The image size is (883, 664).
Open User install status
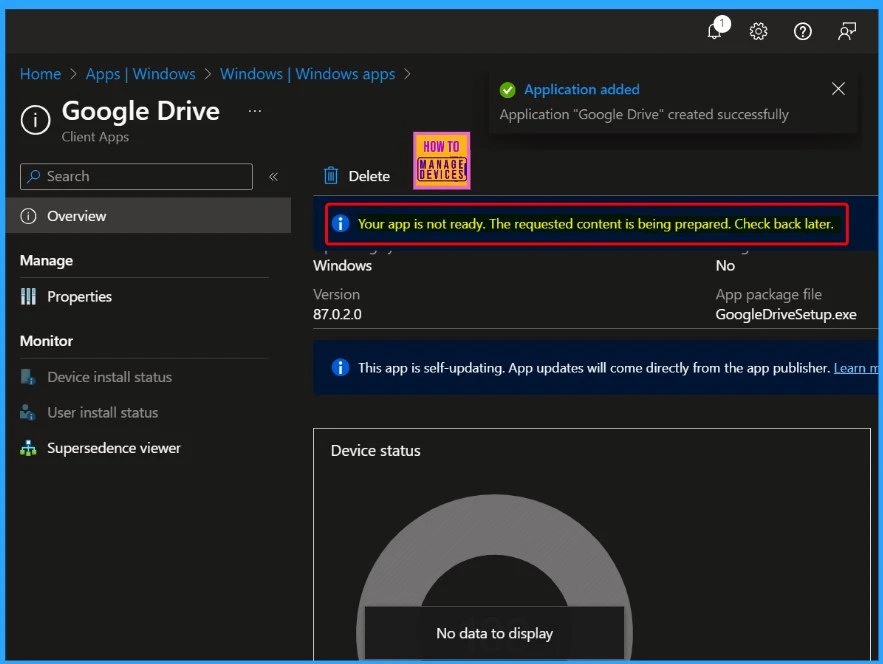click(x=102, y=412)
